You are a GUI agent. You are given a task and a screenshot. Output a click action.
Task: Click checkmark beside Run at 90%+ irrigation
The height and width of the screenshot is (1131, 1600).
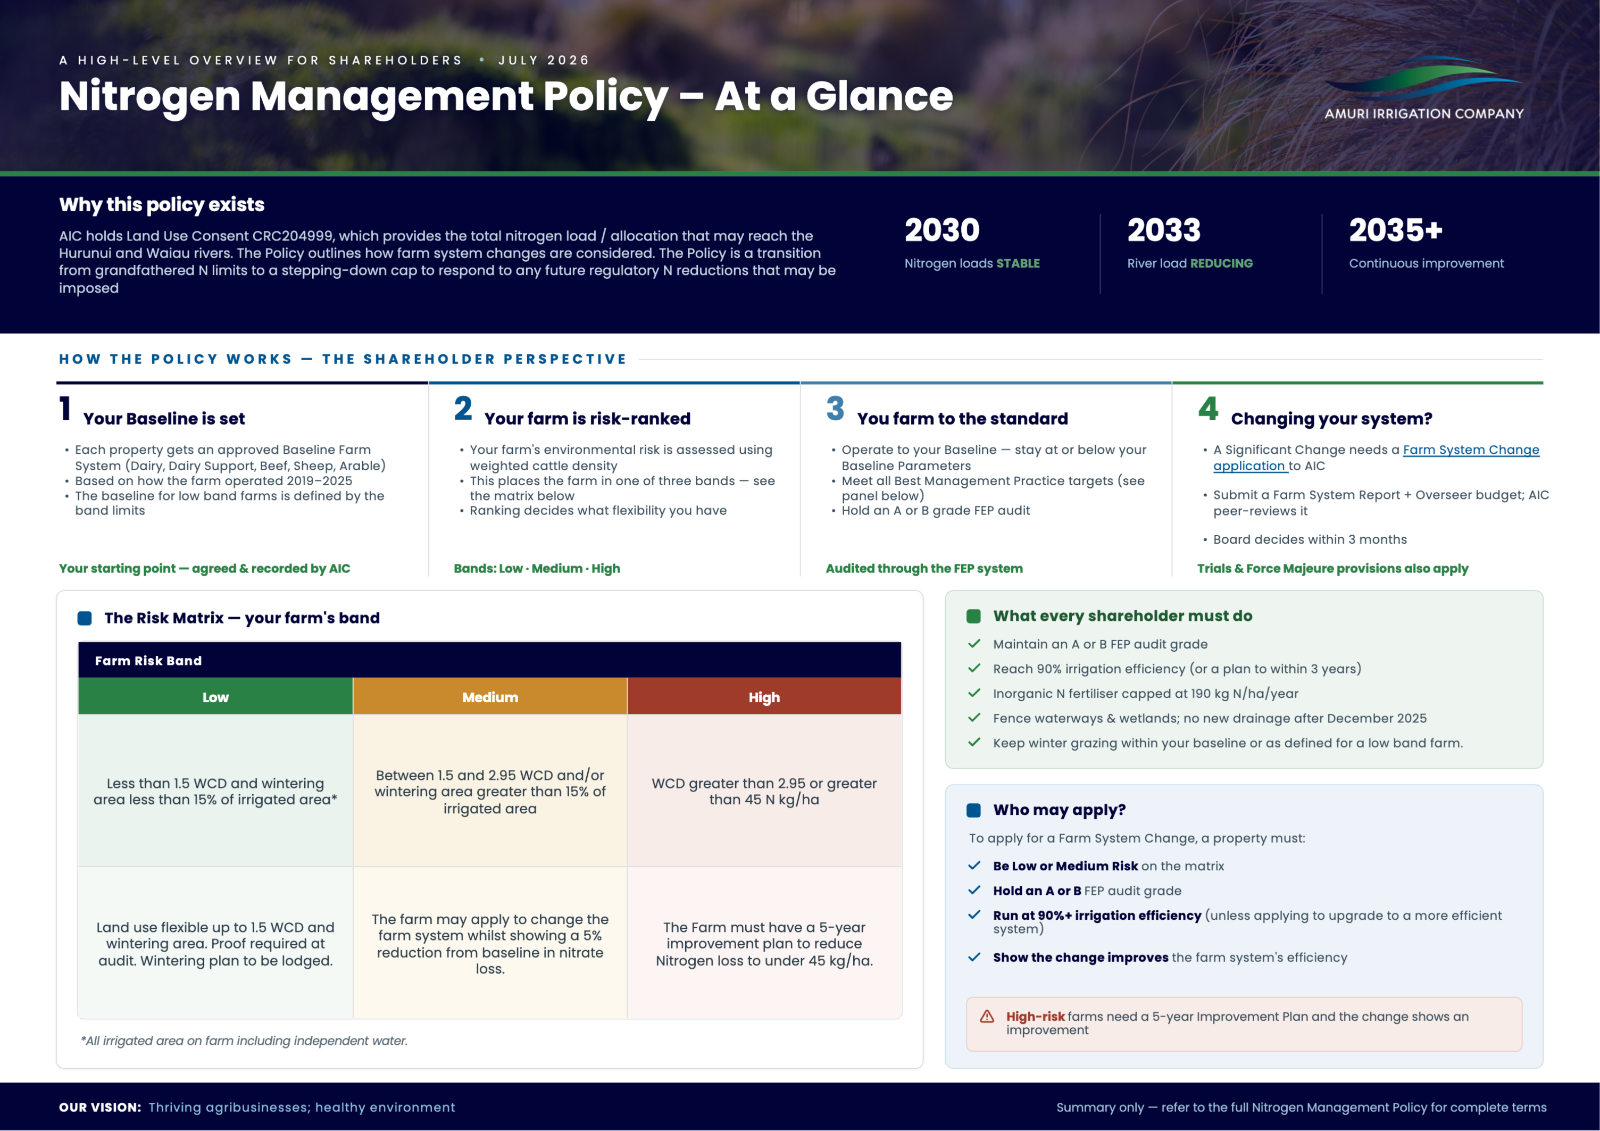click(x=974, y=915)
